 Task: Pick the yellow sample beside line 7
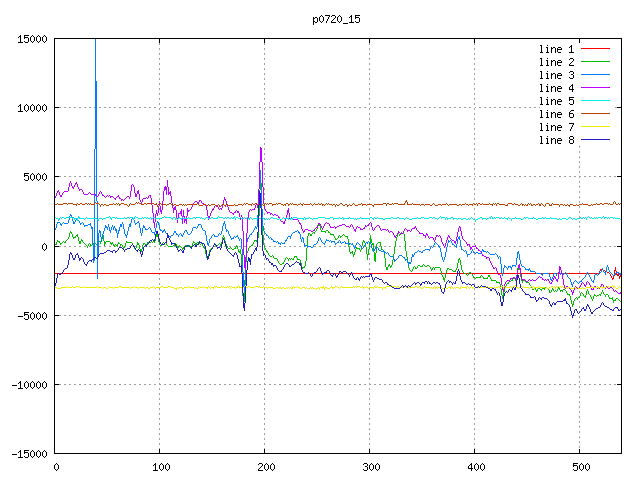[595, 127]
